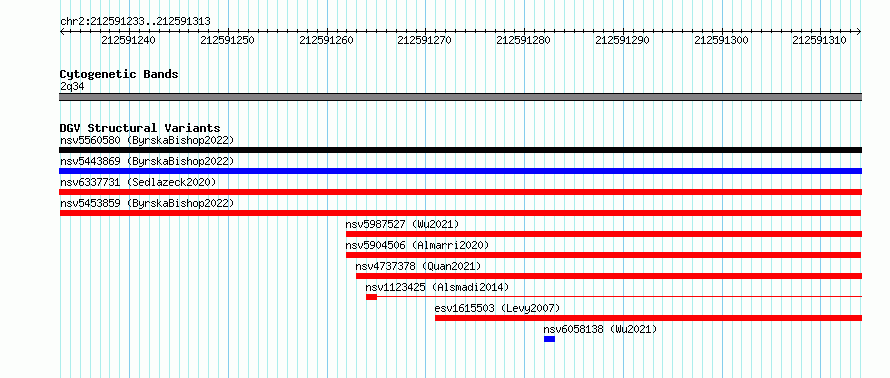Open the nsv5560580 (ByrskaBishop2022) label

tap(147, 140)
